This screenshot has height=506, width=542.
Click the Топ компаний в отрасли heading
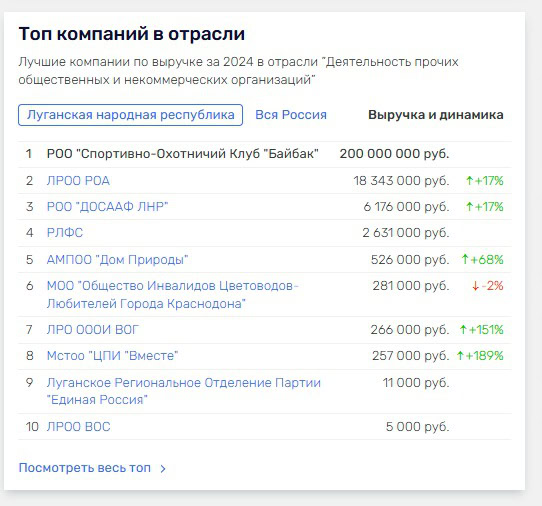pyautogui.click(x=132, y=34)
